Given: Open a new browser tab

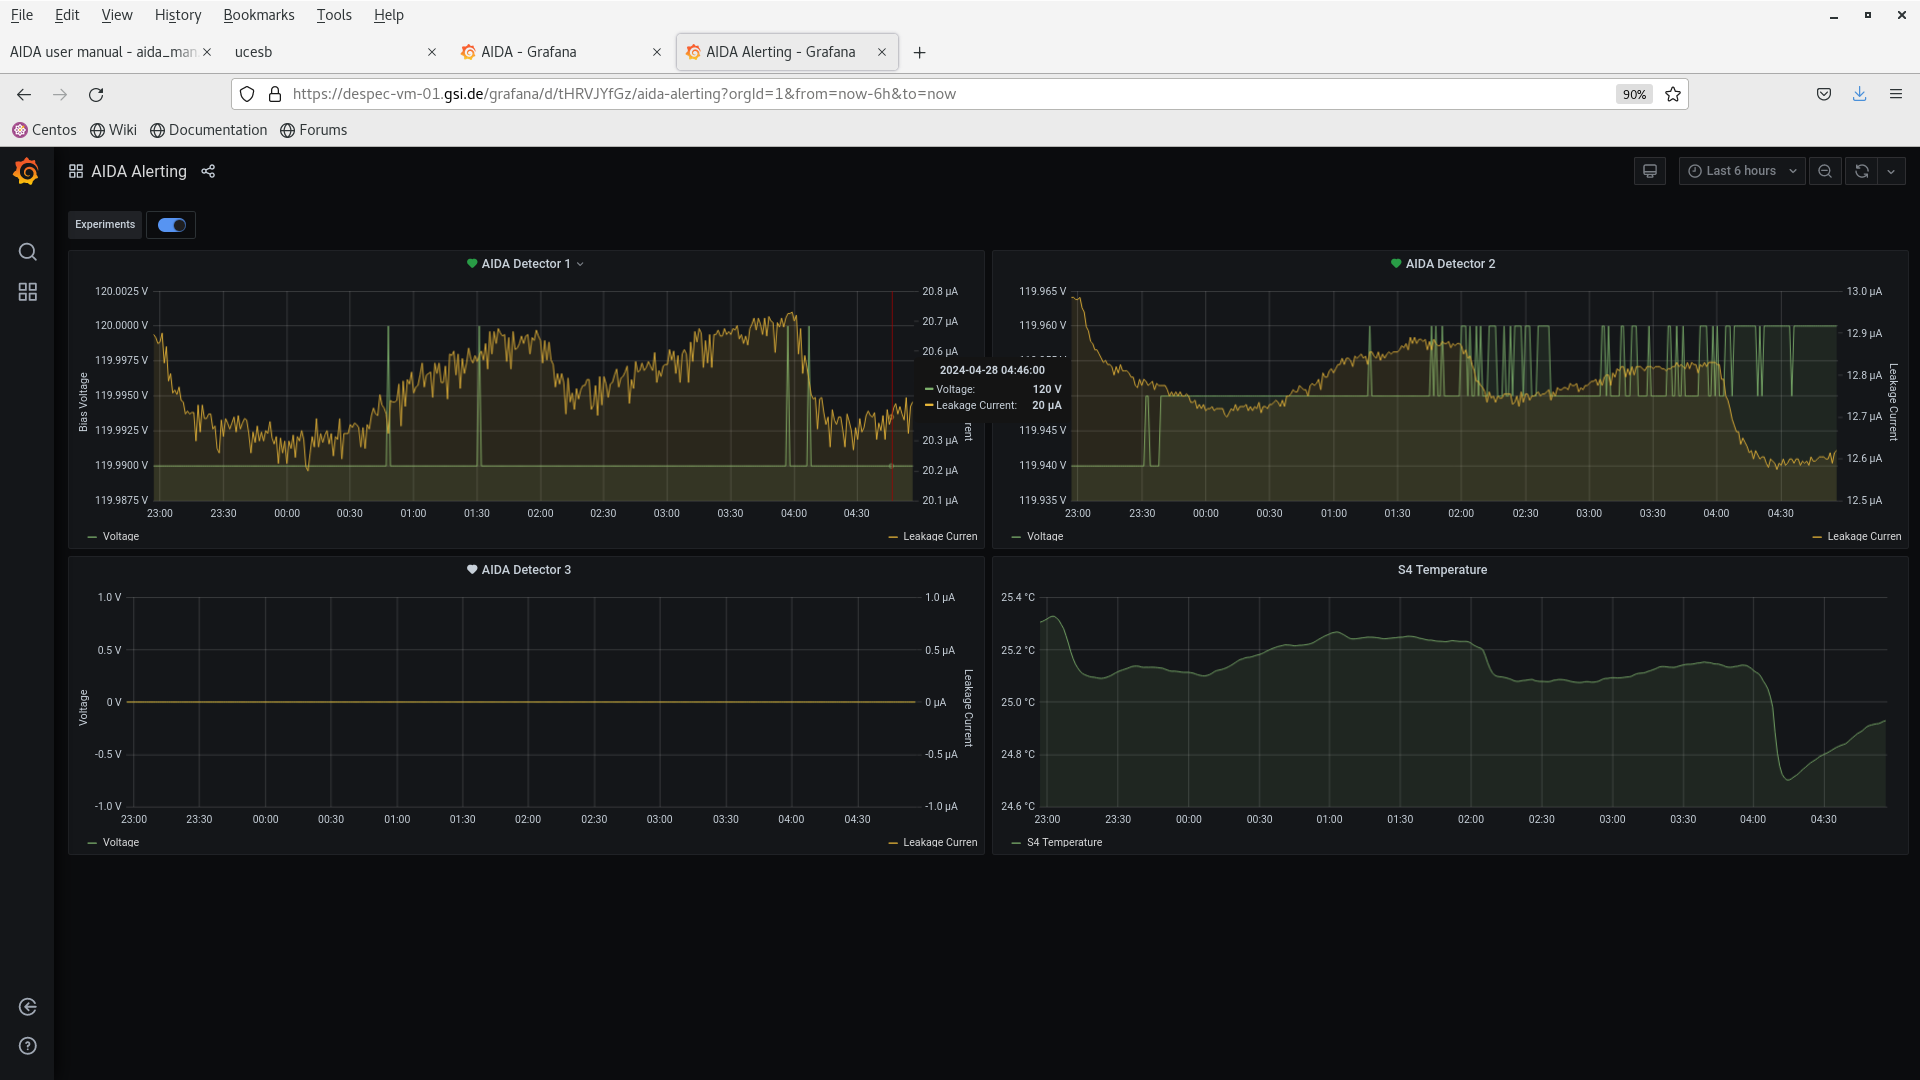Looking at the screenshot, I should pos(919,52).
